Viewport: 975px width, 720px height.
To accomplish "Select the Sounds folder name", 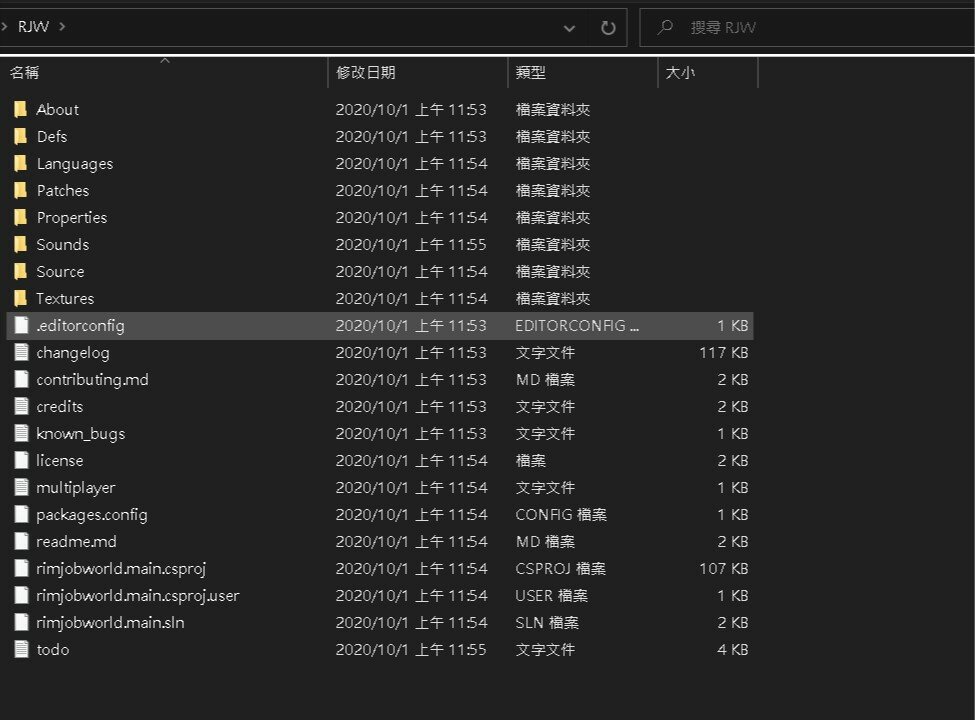I will 62,244.
